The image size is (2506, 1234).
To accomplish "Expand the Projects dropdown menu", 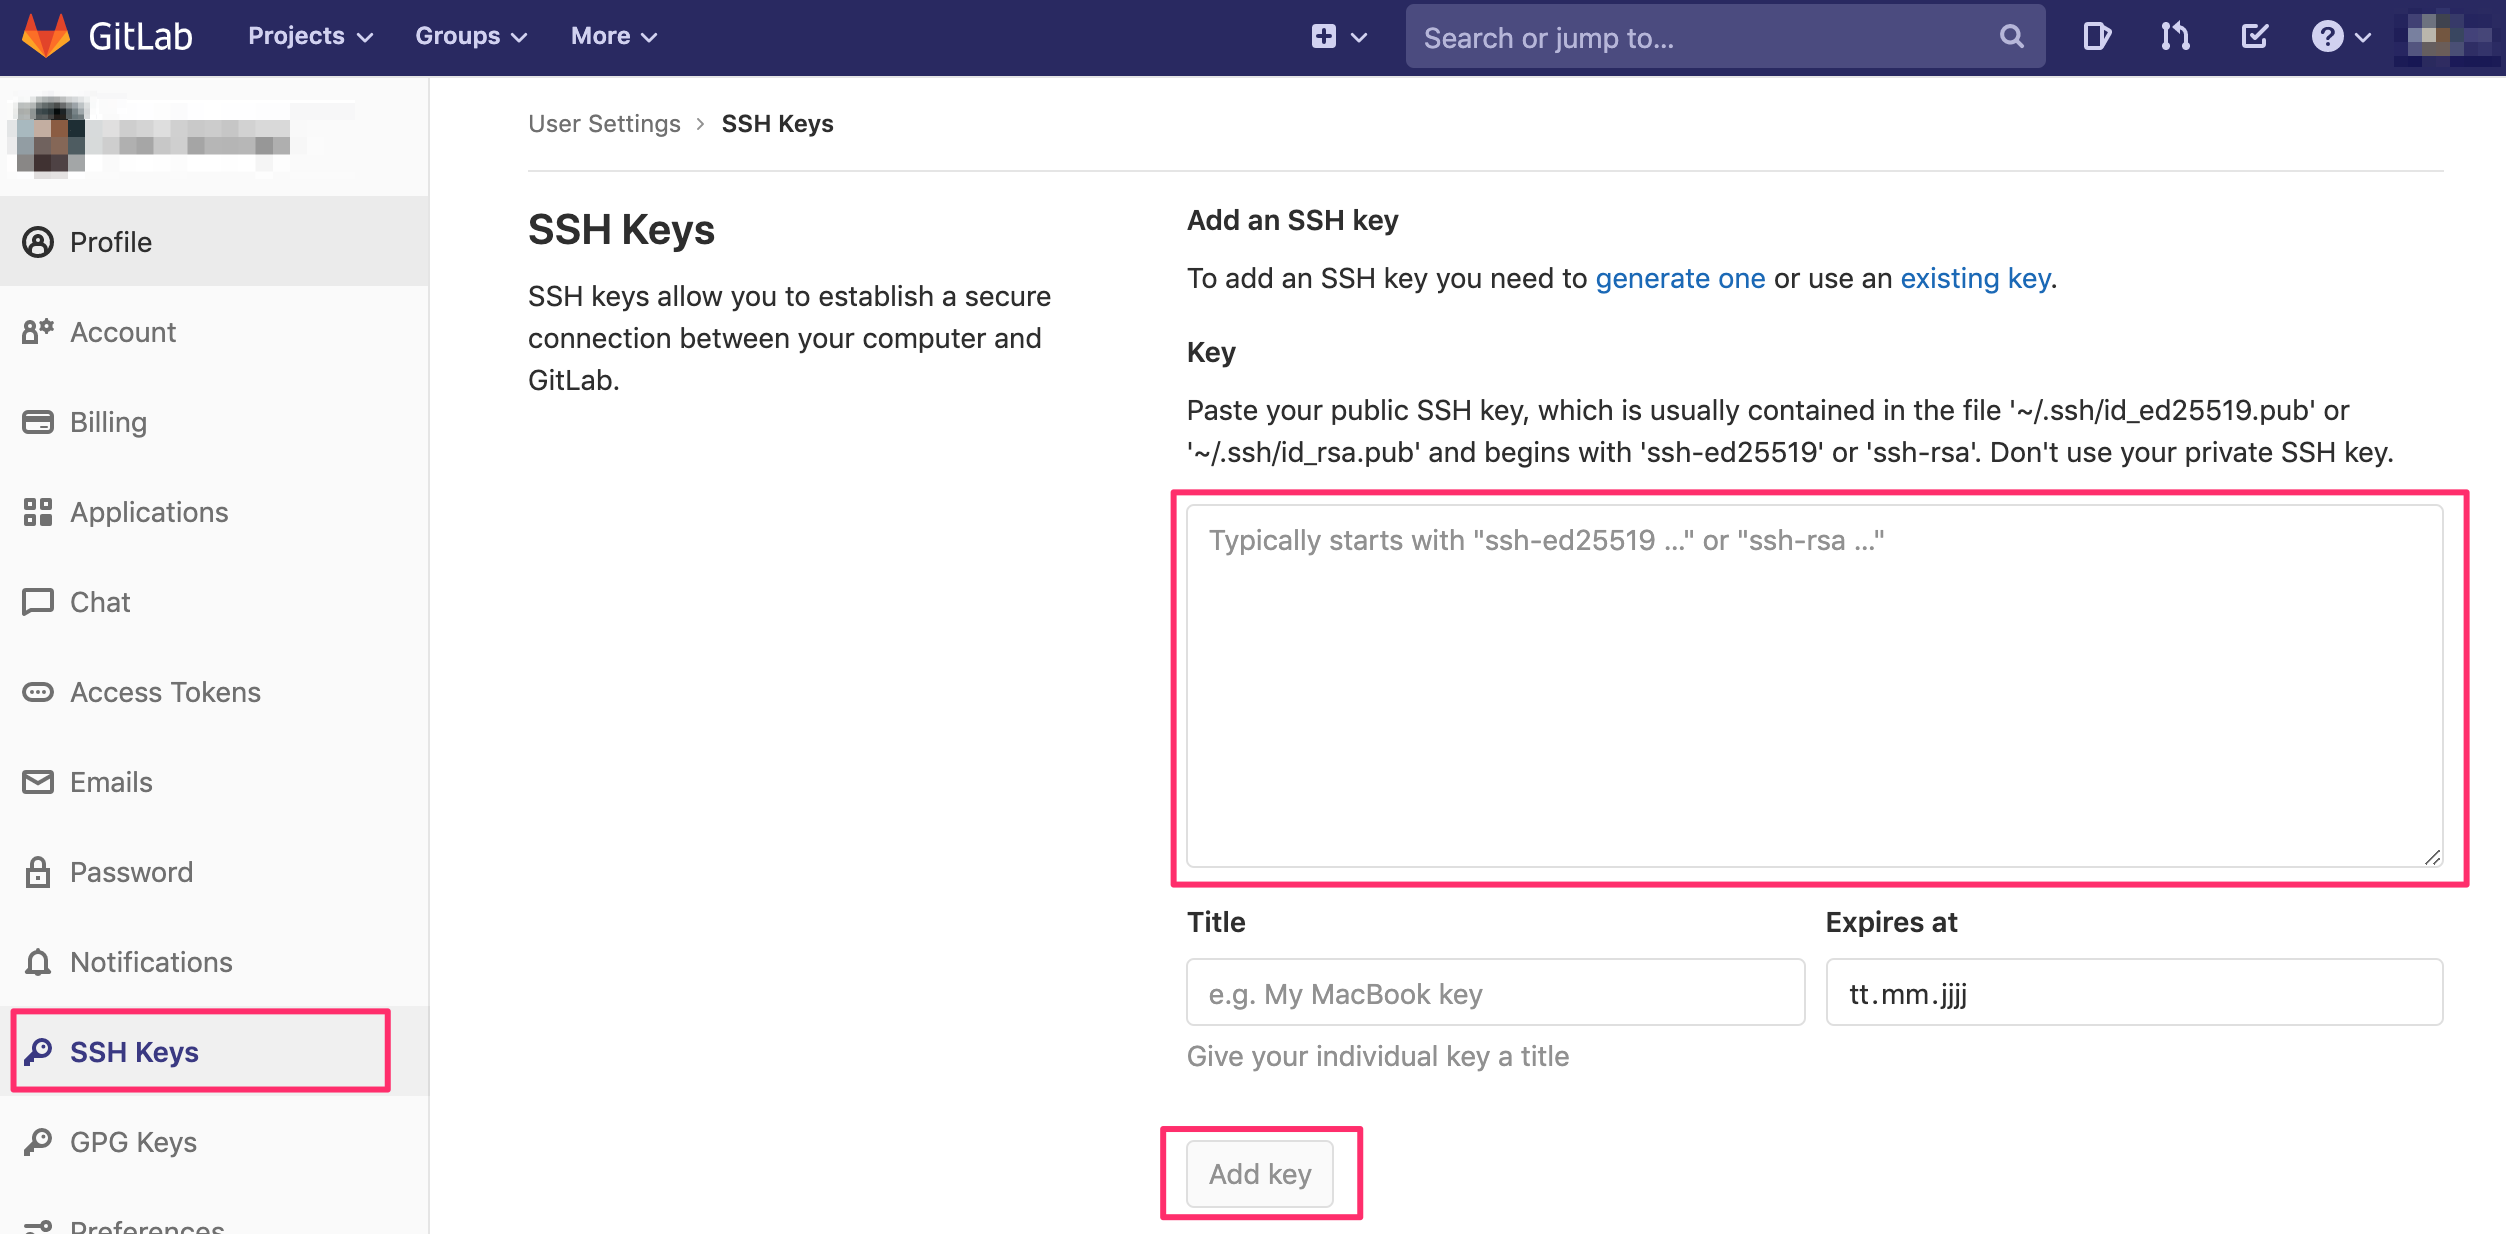I will pos(310,37).
